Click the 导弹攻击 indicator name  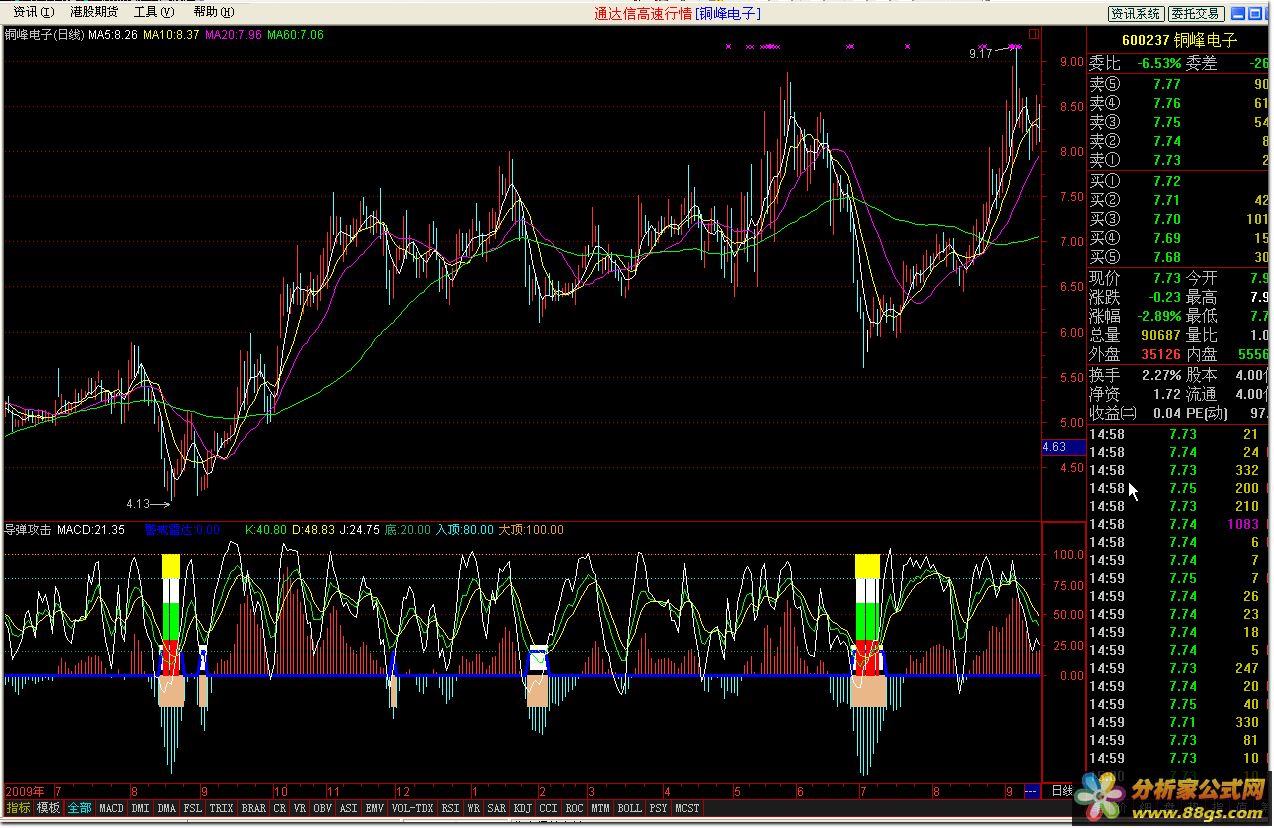click(x=28, y=529)
